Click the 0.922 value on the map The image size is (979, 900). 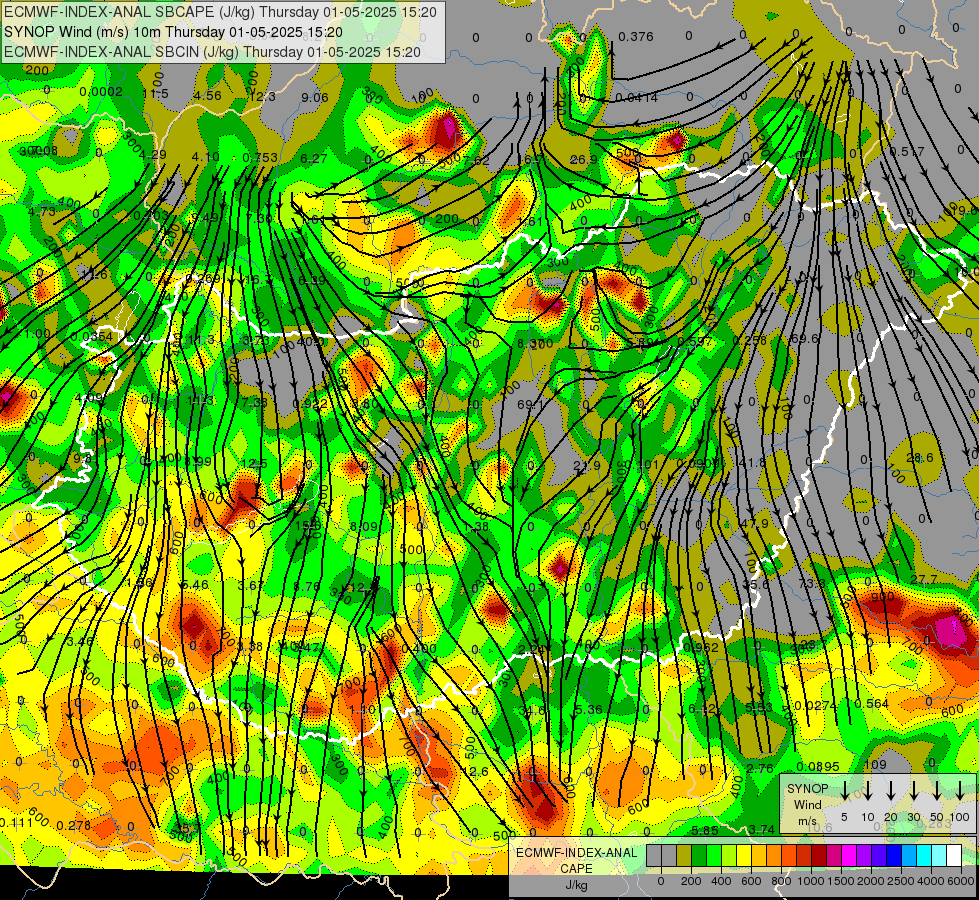click(x=310, y=404)
